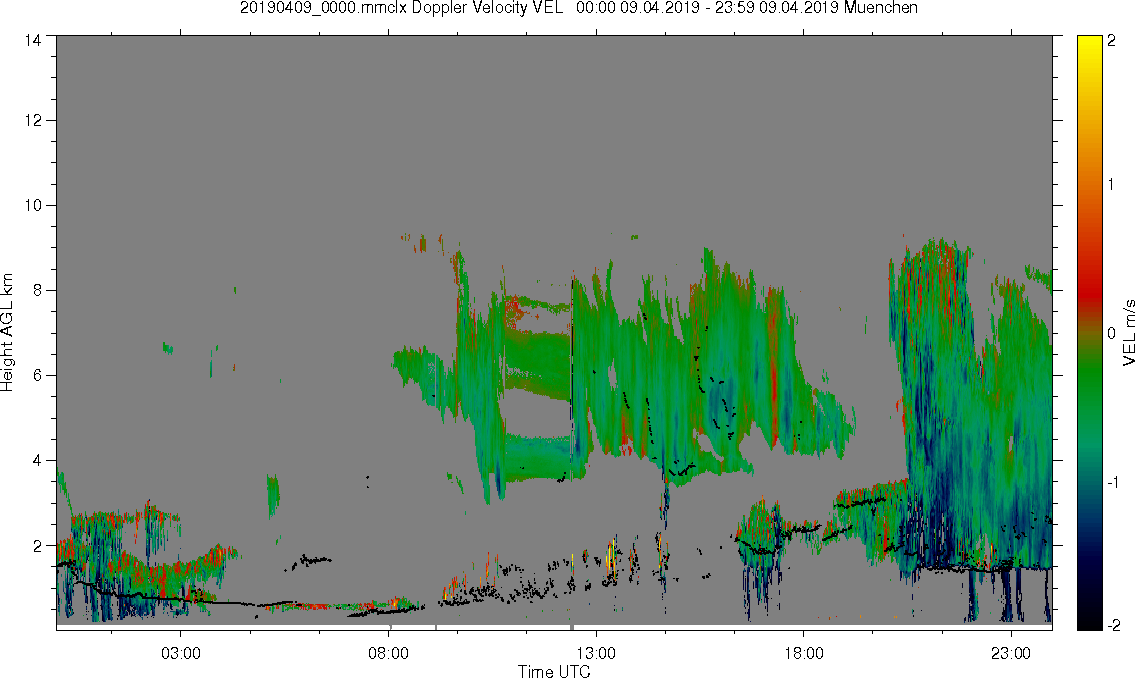
Task: Click the '13:00' time tick label
Action: pos(596,653)
